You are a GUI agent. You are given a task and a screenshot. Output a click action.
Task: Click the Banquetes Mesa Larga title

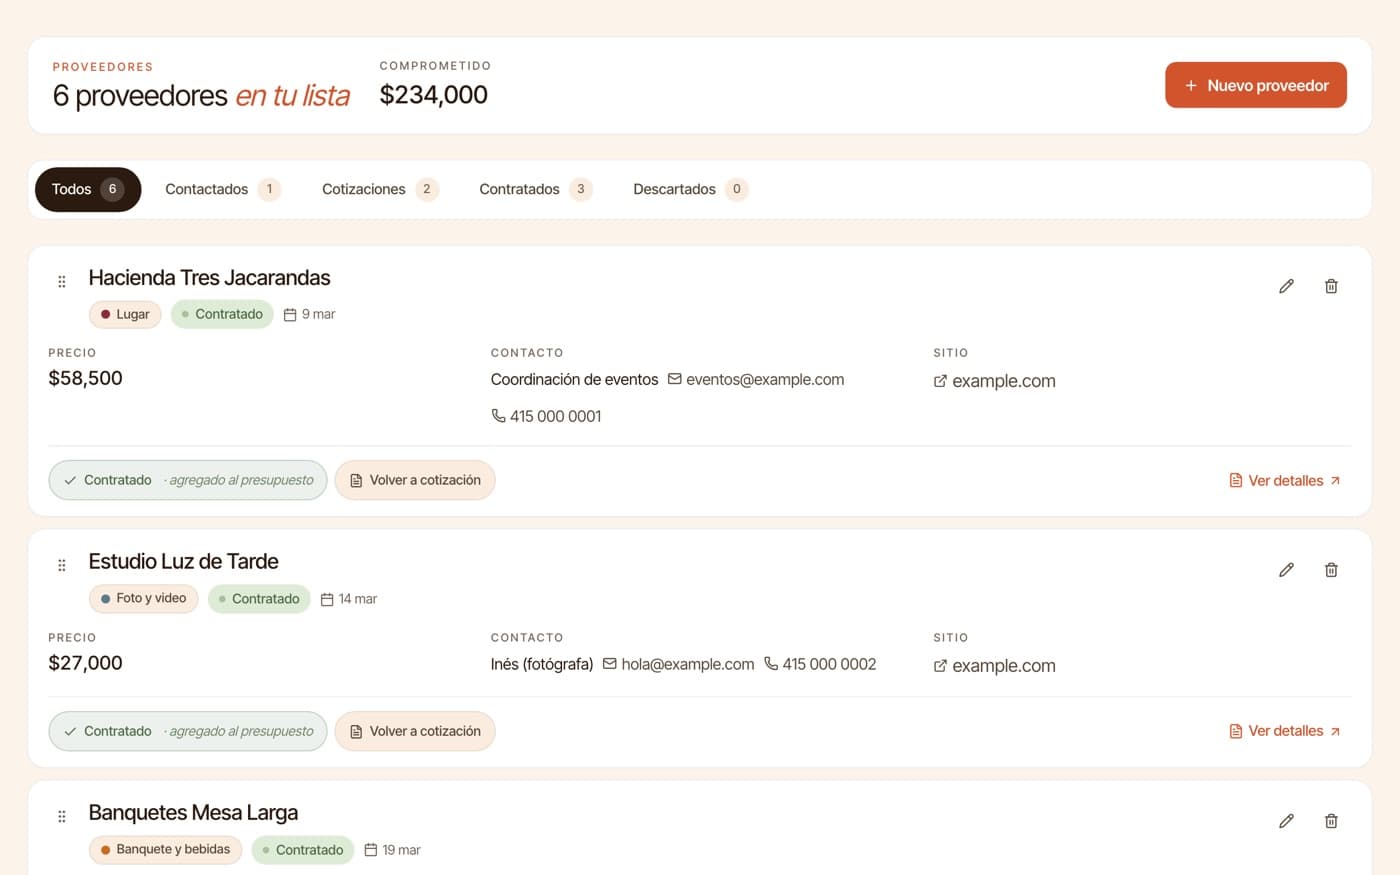pyautogui.click(x=193, y=812)
